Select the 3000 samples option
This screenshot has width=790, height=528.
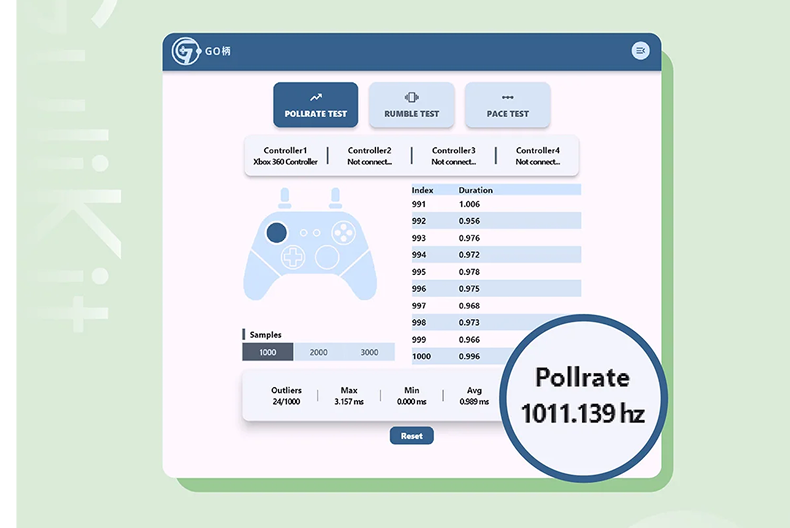[x=369, y=352]
